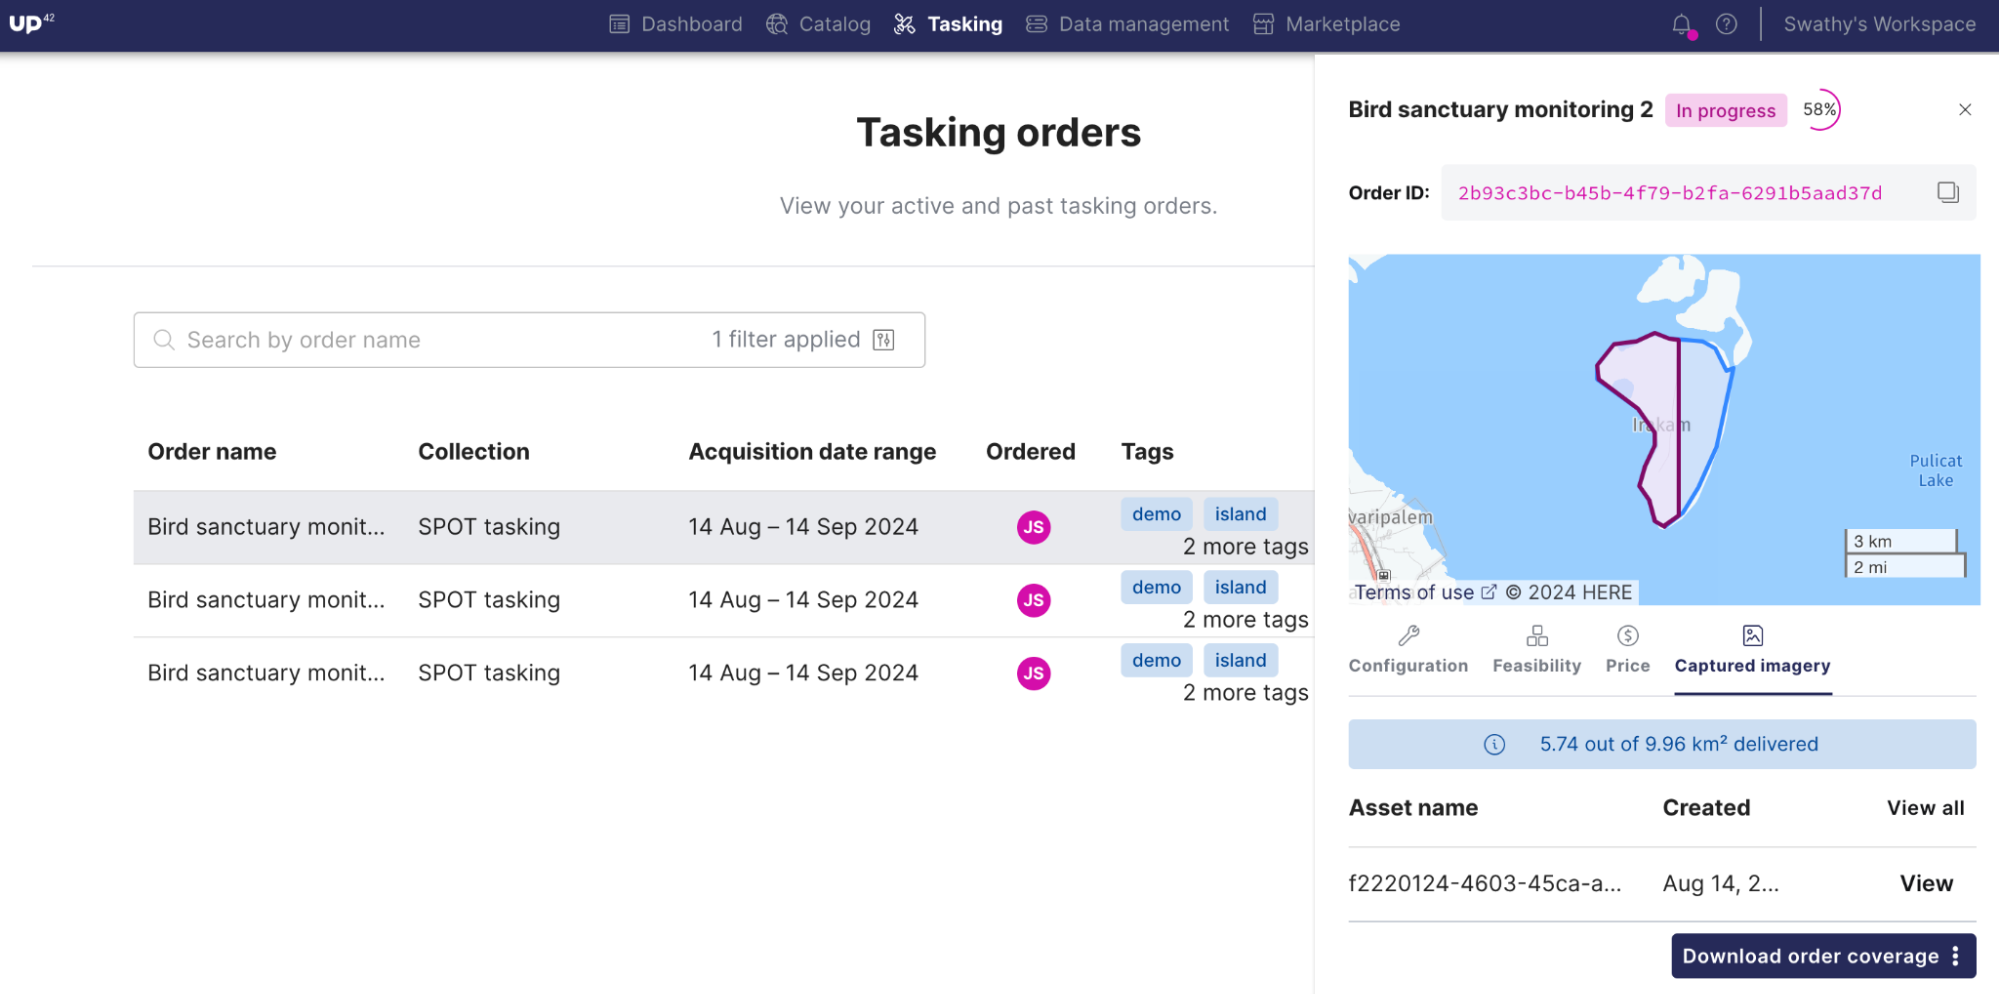Screen dimensions: 1999x994
Task: Select the third Bird sanctuary monit... order name
Action: coord(266,673)
